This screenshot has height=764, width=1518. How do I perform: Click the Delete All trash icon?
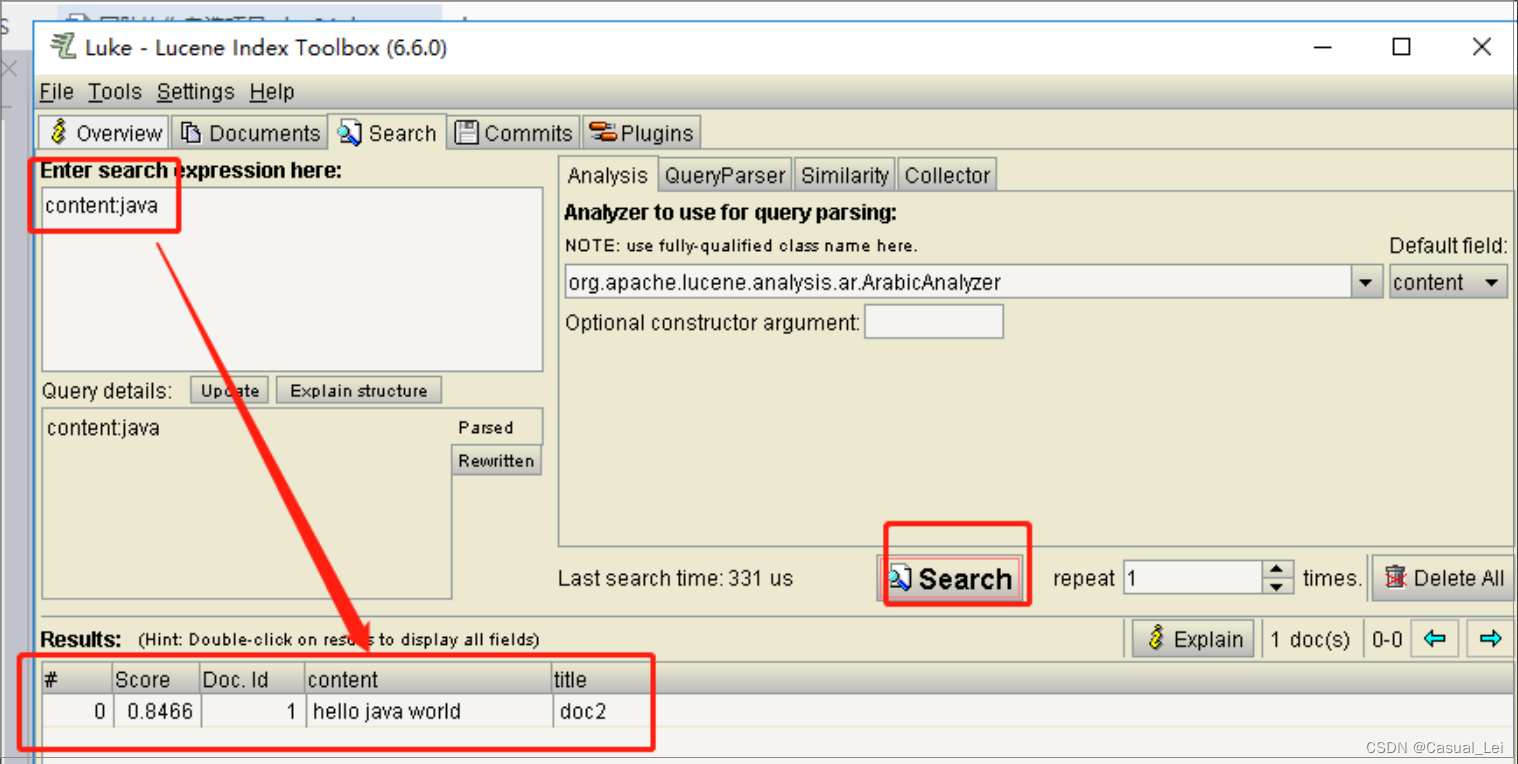[x=1396, y=578]
